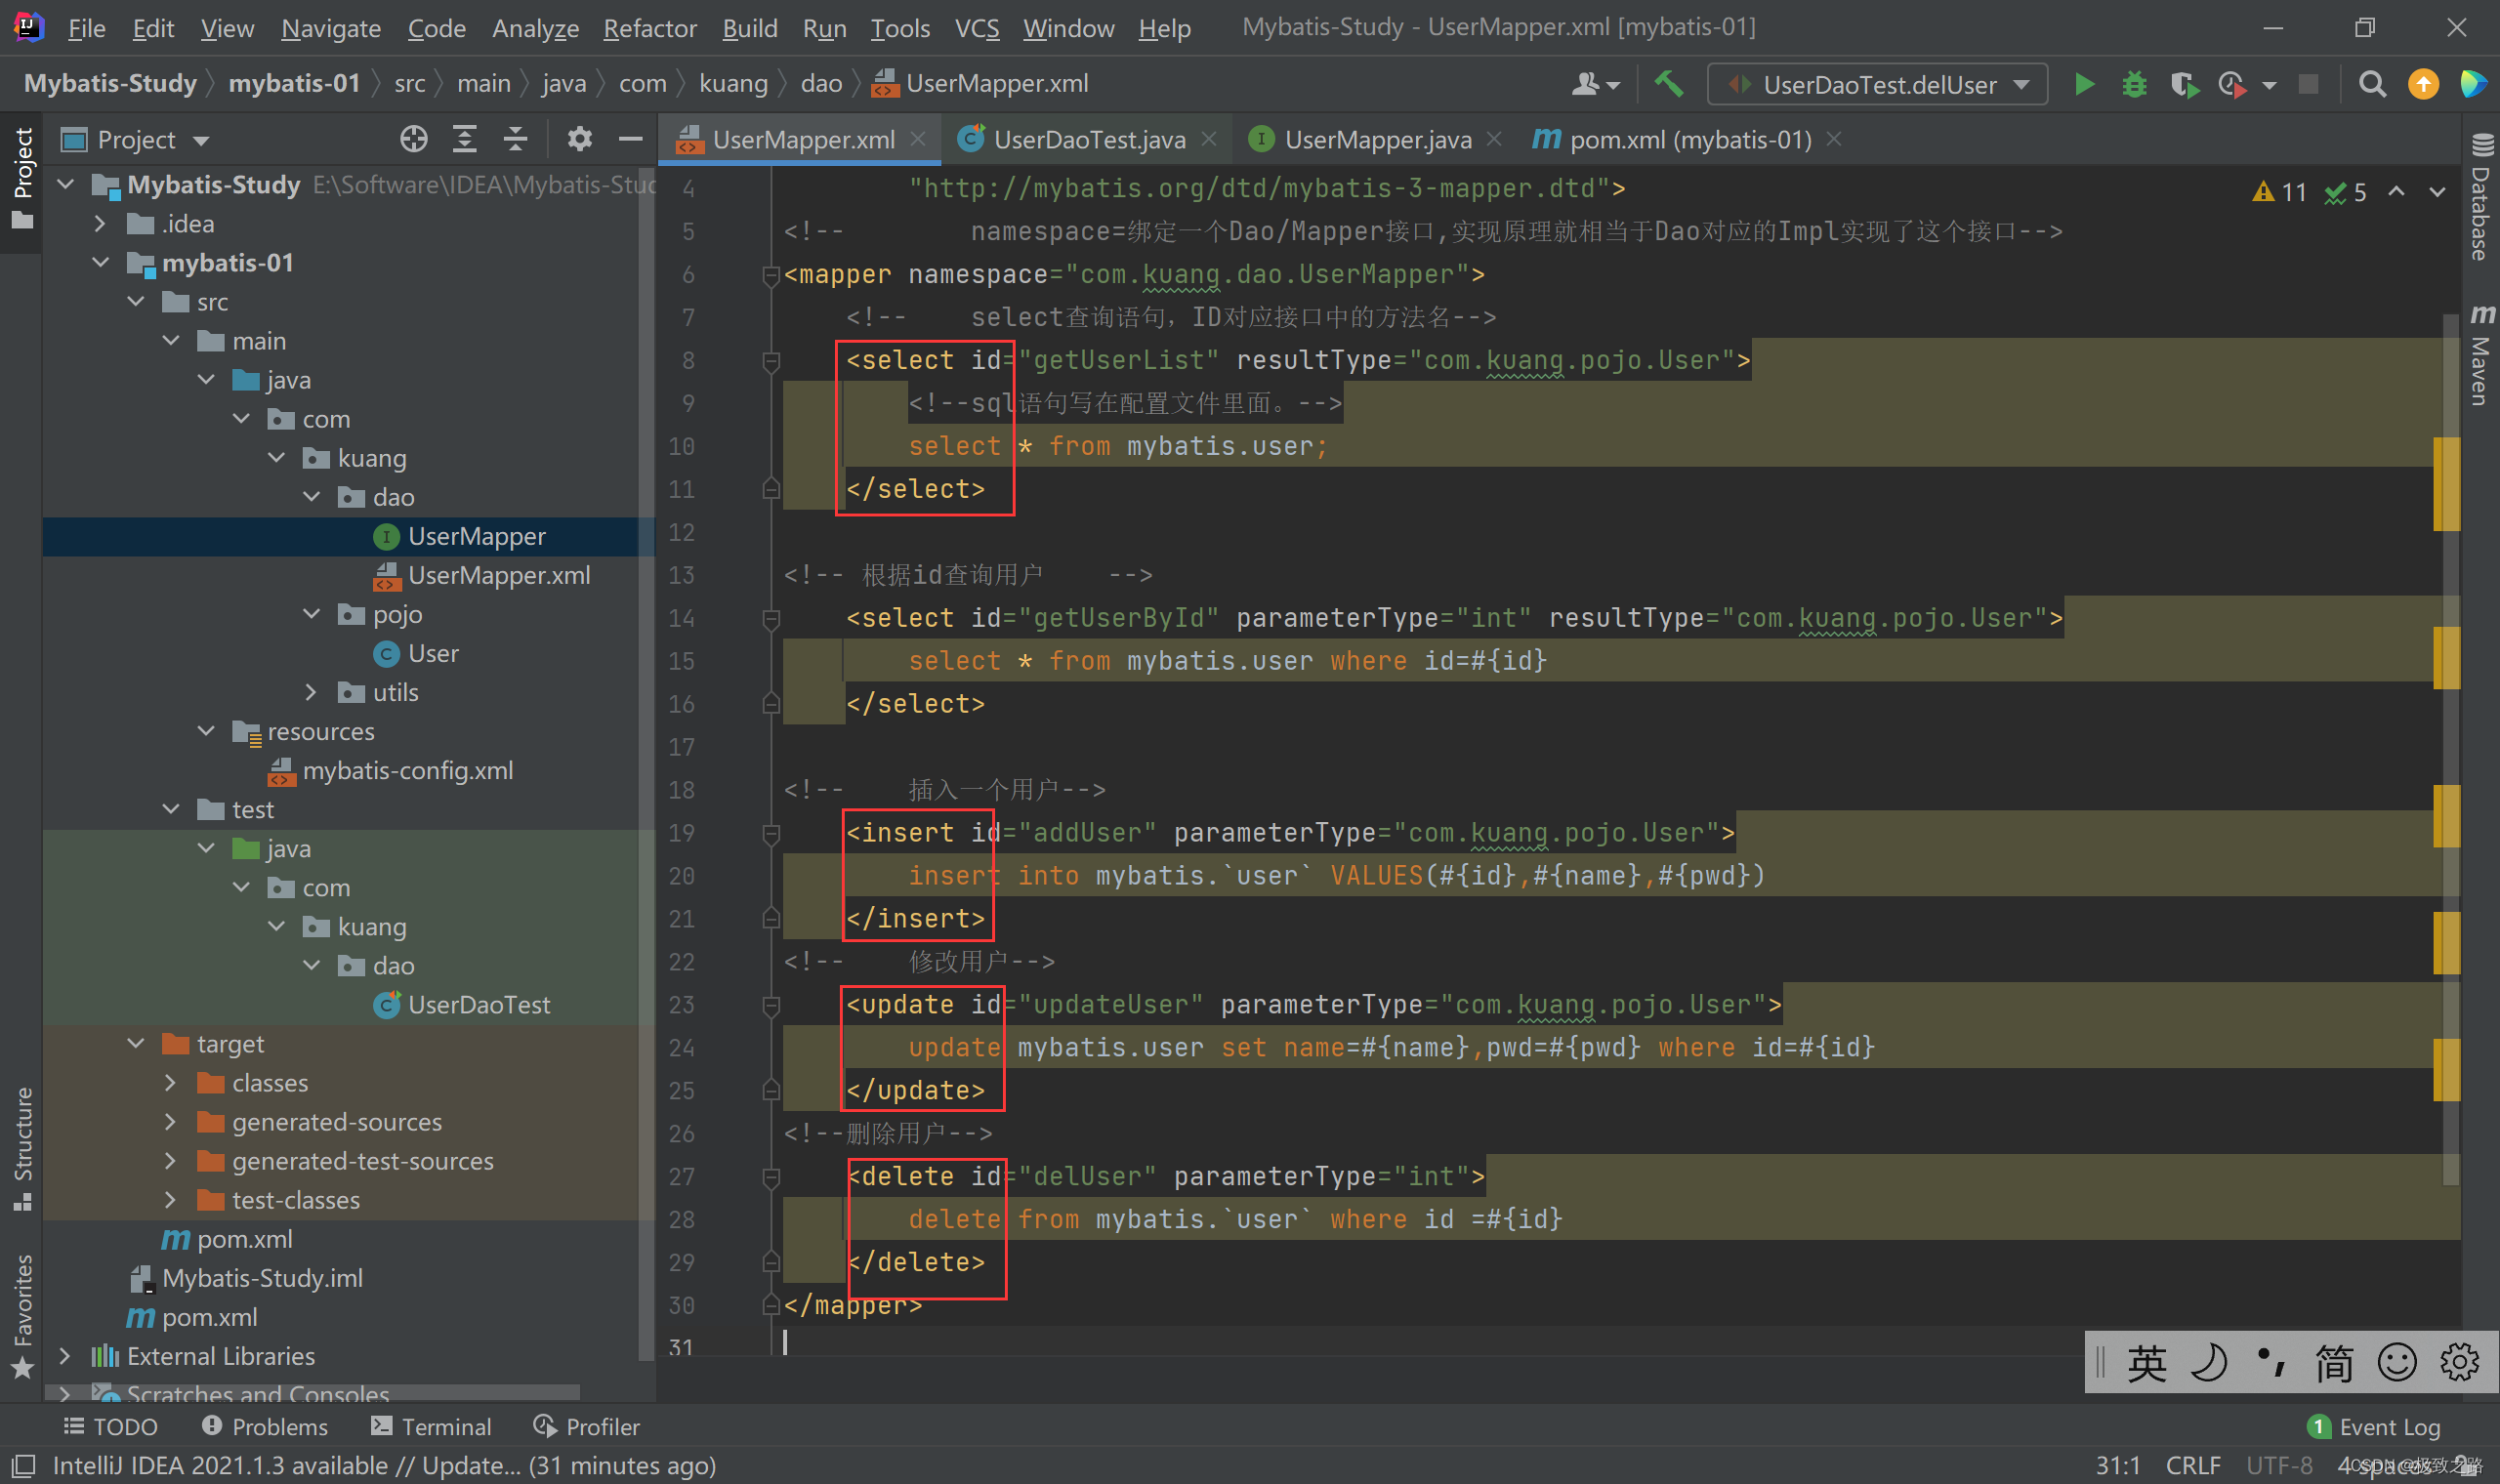Toggle IME English/Chinese mode button
This screenshot has height=1484, width=2500.
click(2146, 1362)
